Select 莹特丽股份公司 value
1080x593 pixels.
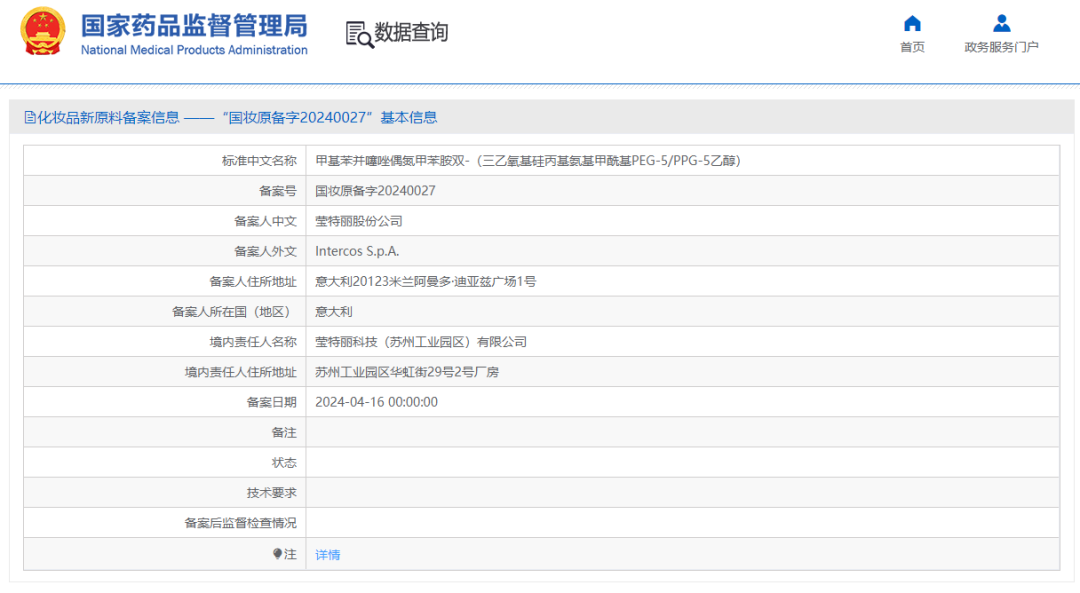click(359, 221)
